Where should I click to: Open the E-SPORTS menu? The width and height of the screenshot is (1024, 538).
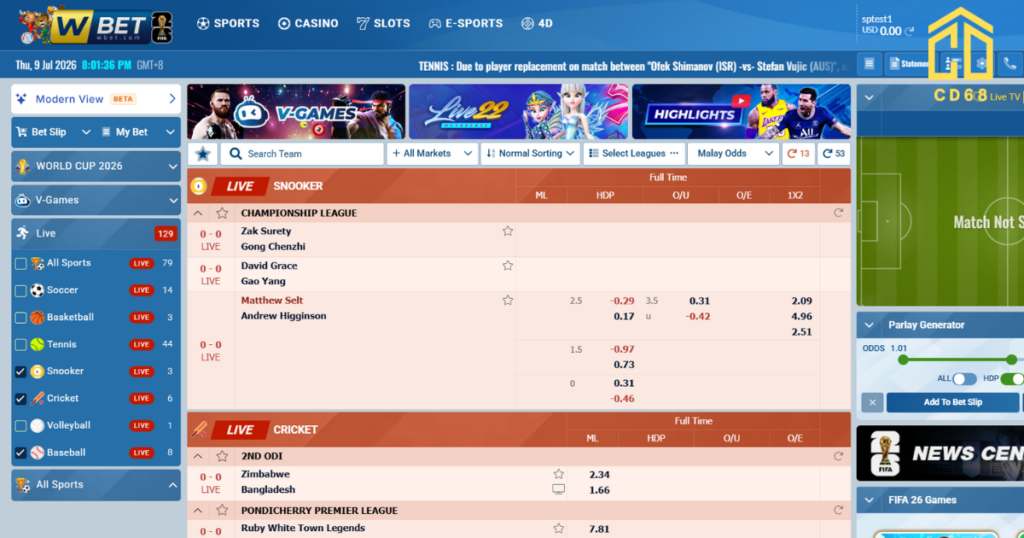pos(466,24)
